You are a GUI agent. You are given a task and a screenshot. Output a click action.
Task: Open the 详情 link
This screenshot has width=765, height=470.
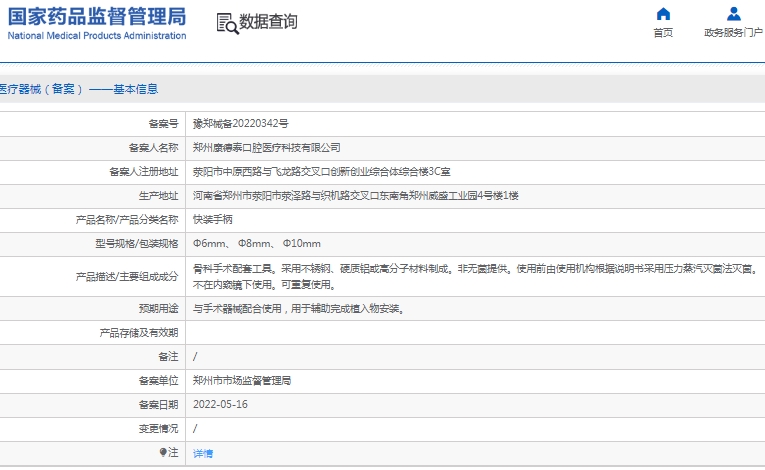[203, 453]
